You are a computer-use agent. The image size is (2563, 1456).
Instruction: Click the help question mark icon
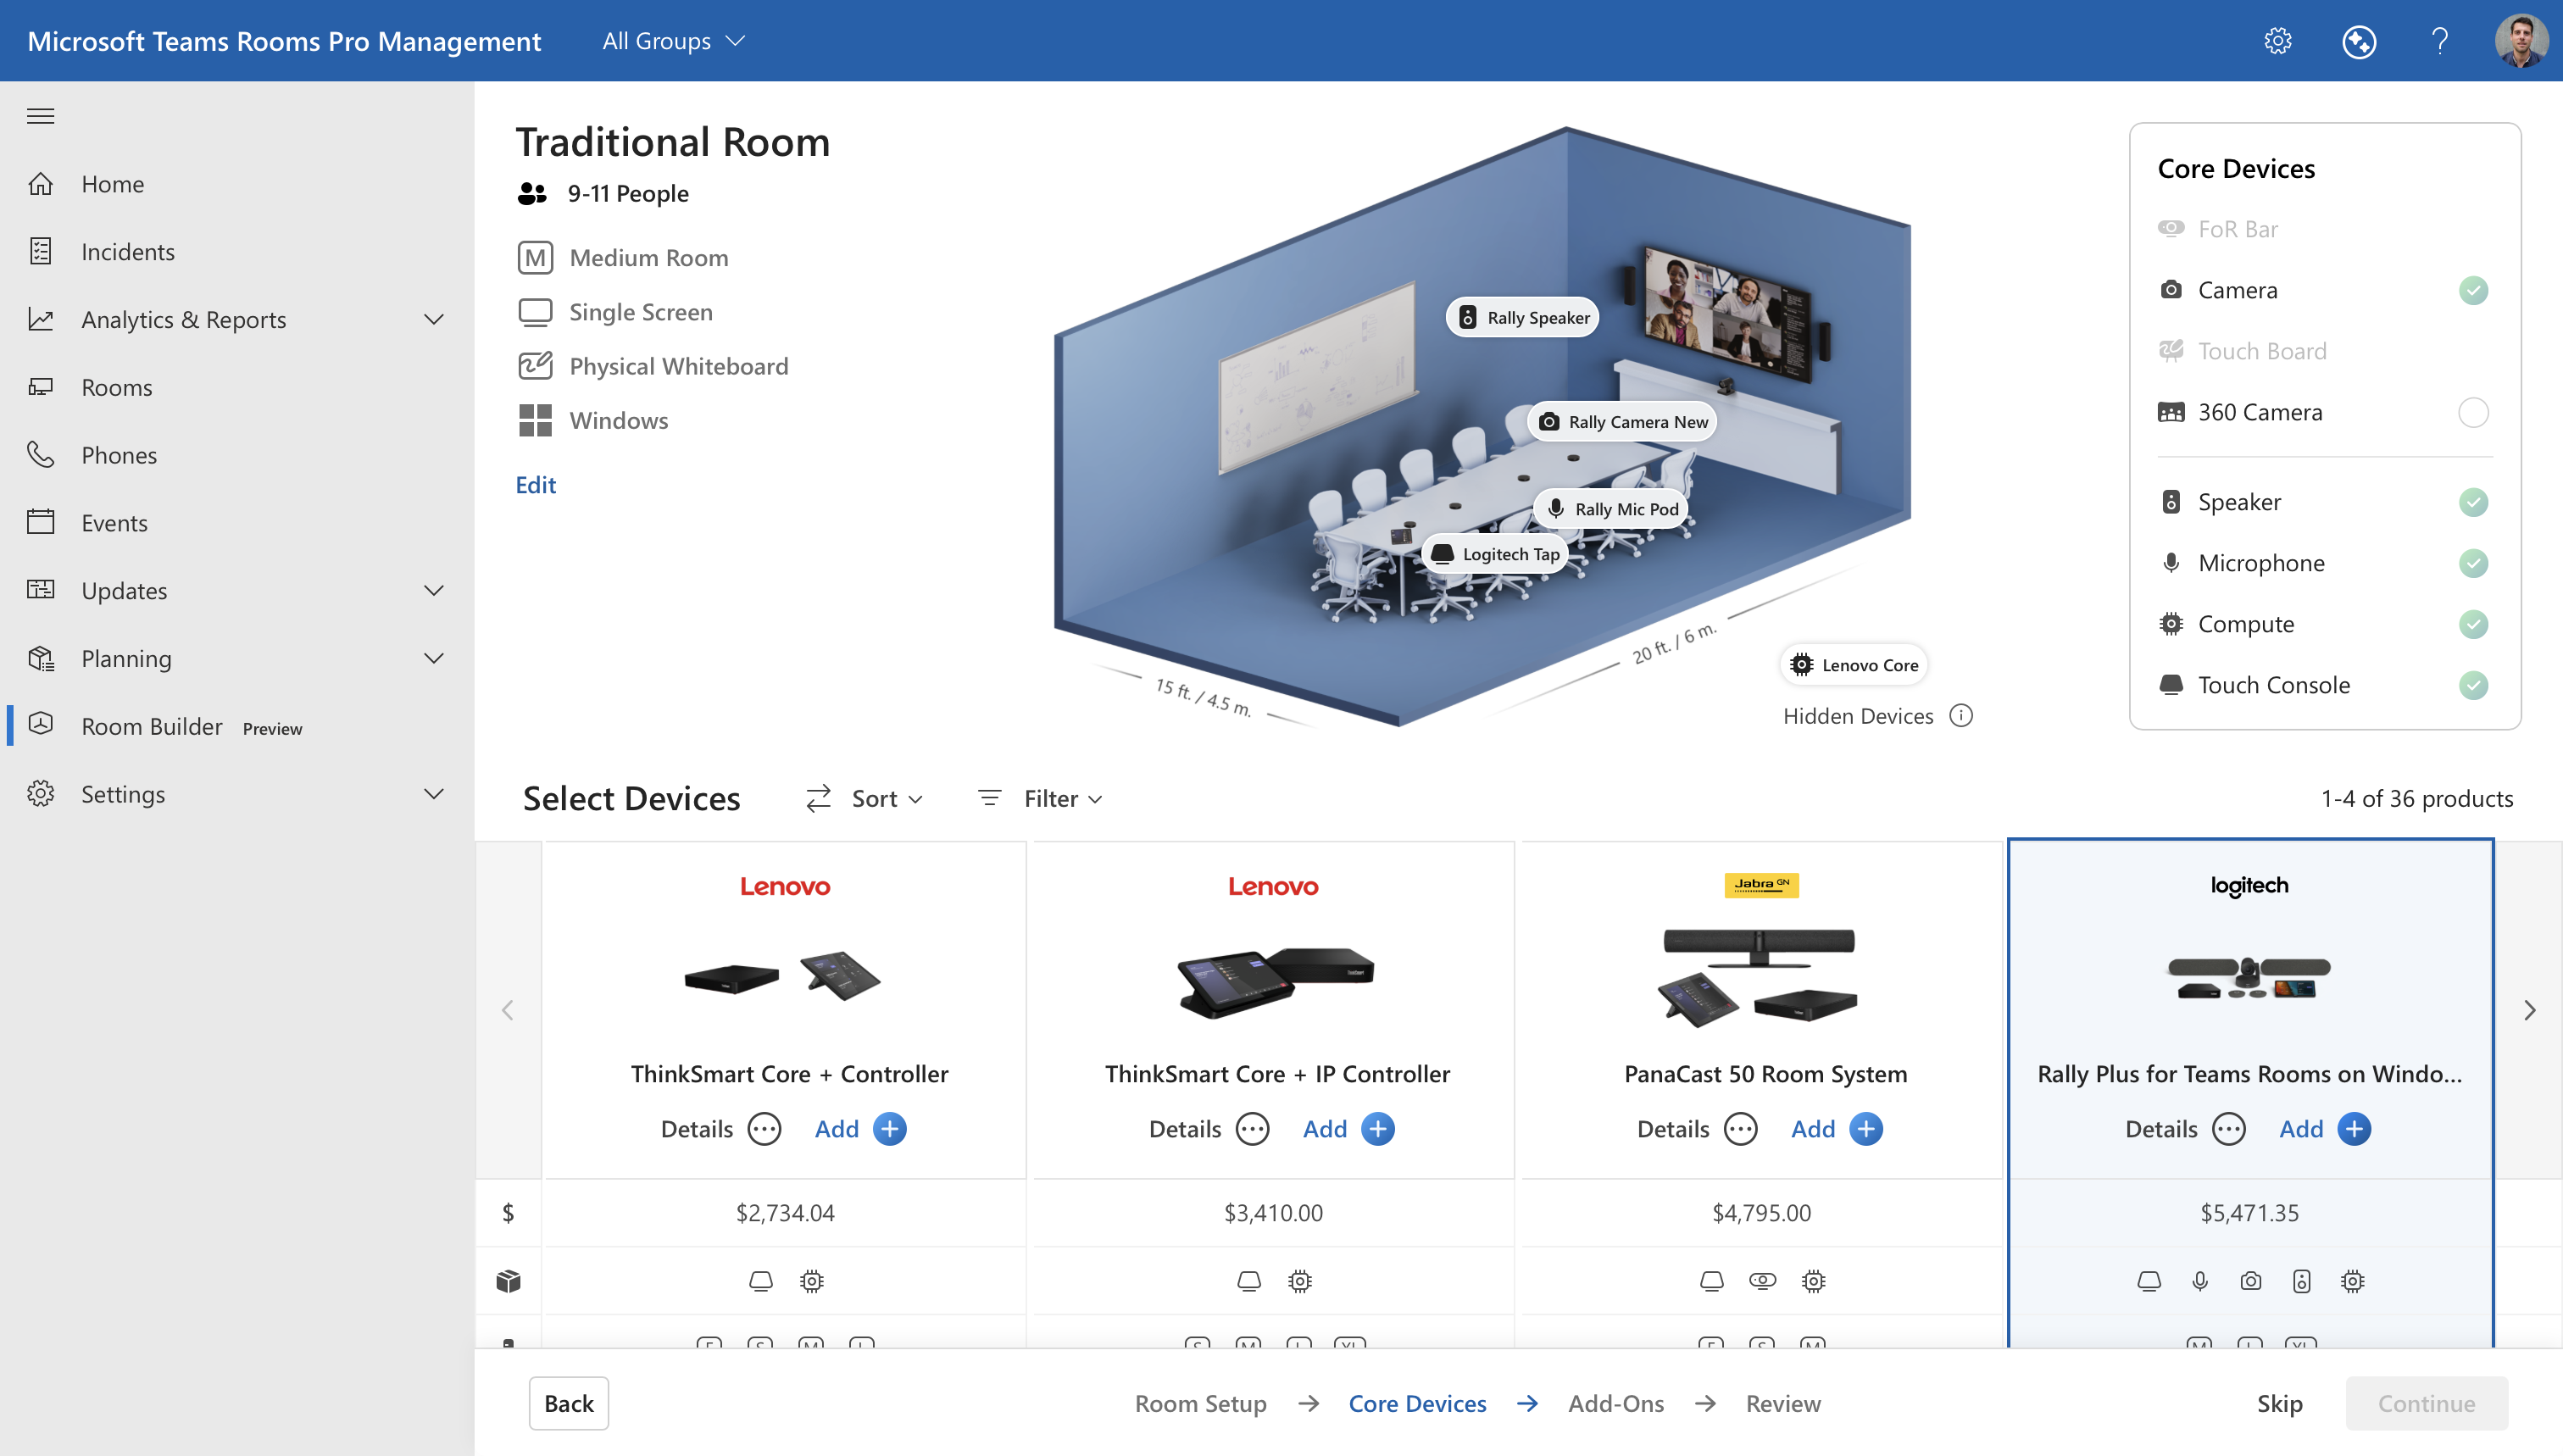point(2439,41)
